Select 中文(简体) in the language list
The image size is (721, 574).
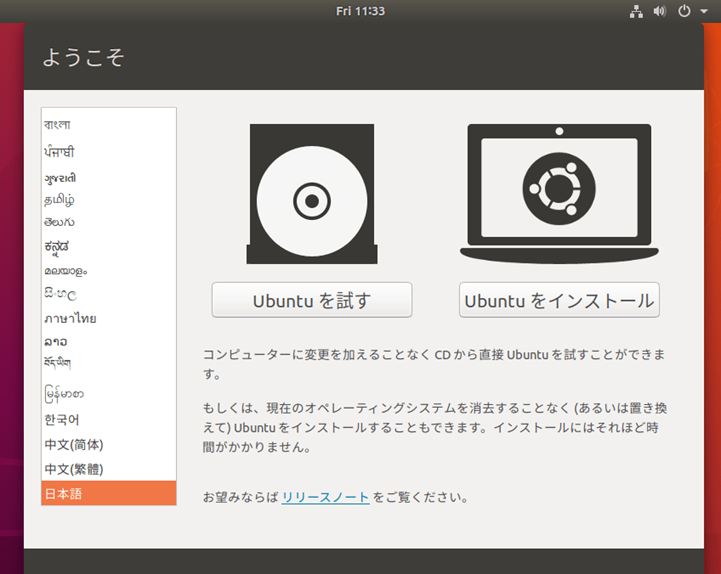coord(109,445)
